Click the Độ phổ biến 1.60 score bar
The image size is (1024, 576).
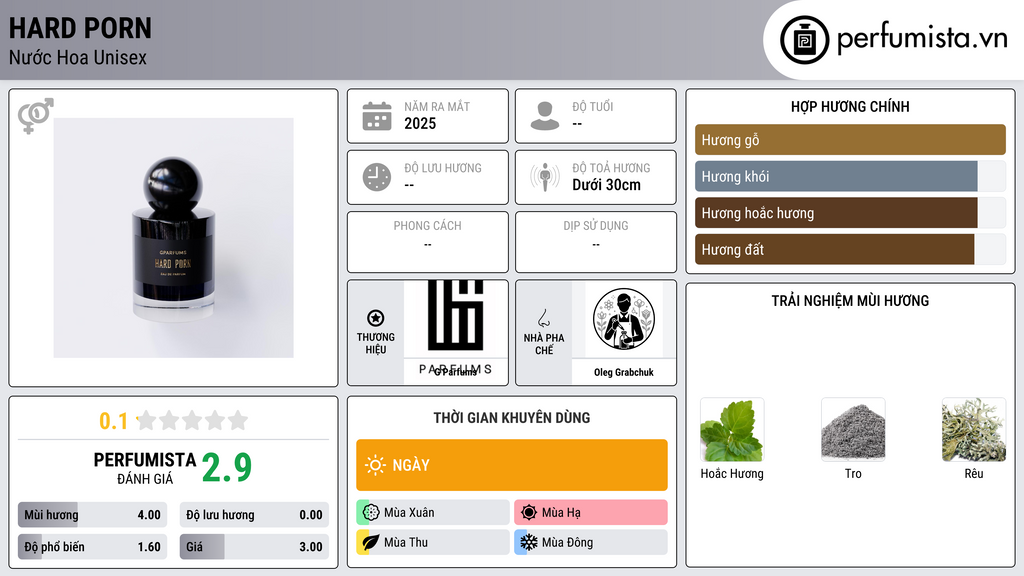pos(93,547)
